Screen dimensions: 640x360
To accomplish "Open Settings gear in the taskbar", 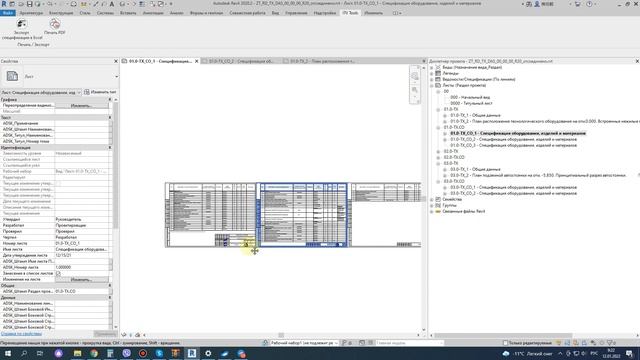I will click(208, 353).
